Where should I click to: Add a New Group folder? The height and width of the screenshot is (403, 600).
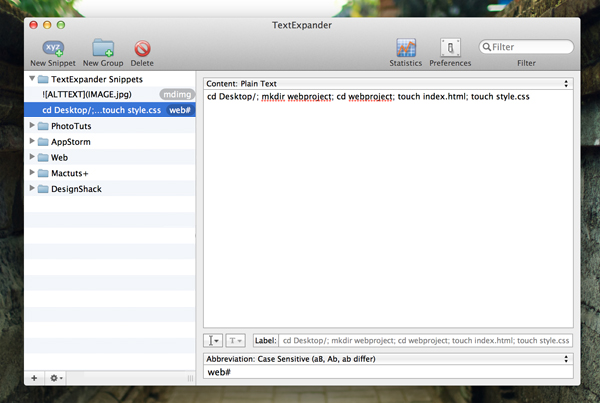click(x=103, y=53)
